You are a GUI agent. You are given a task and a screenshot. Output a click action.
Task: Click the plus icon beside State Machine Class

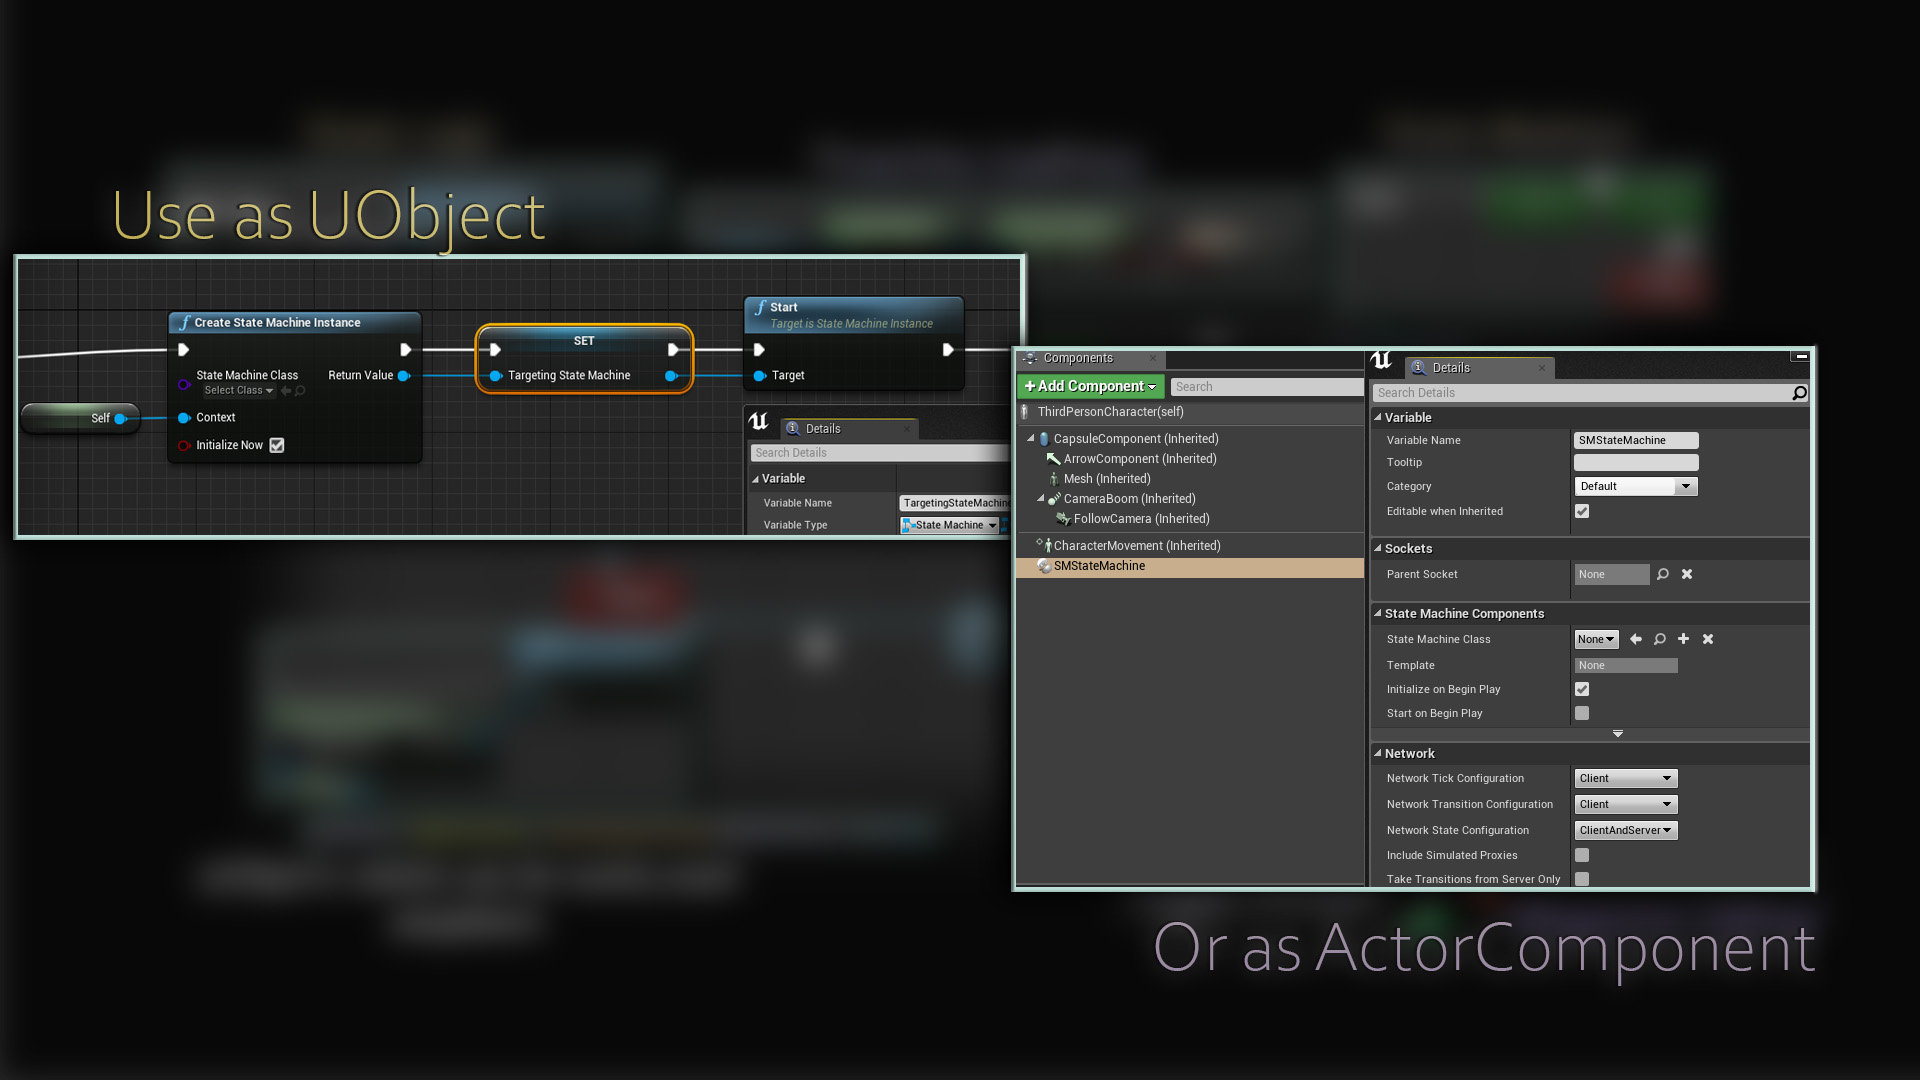1683,639
